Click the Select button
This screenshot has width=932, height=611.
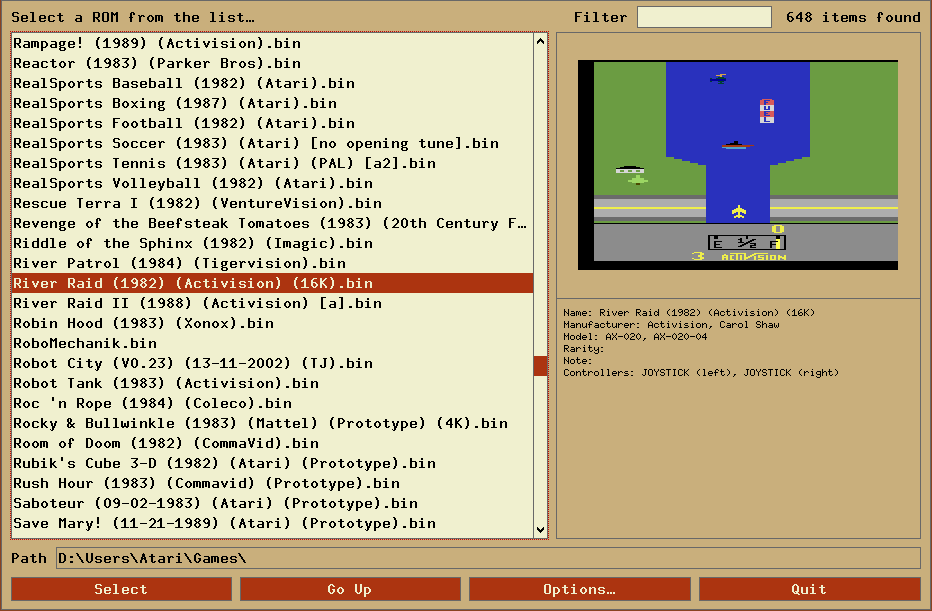tap(121, 589)
